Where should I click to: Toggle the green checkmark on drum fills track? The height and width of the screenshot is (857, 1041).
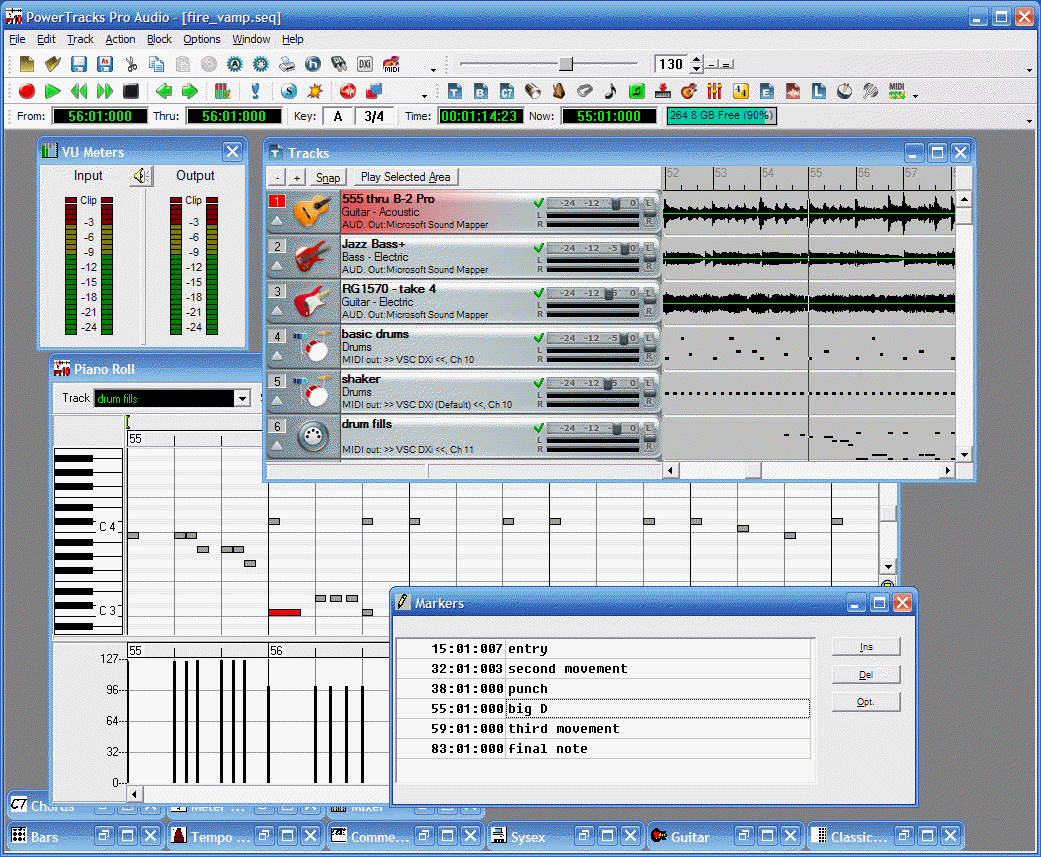[538, 428]
